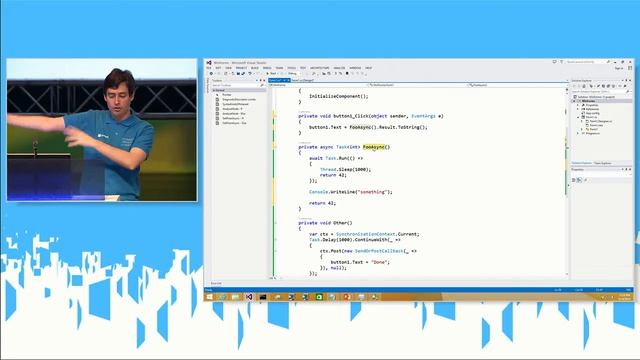Click the FooAsync method name highlighted in yellow

373,147
